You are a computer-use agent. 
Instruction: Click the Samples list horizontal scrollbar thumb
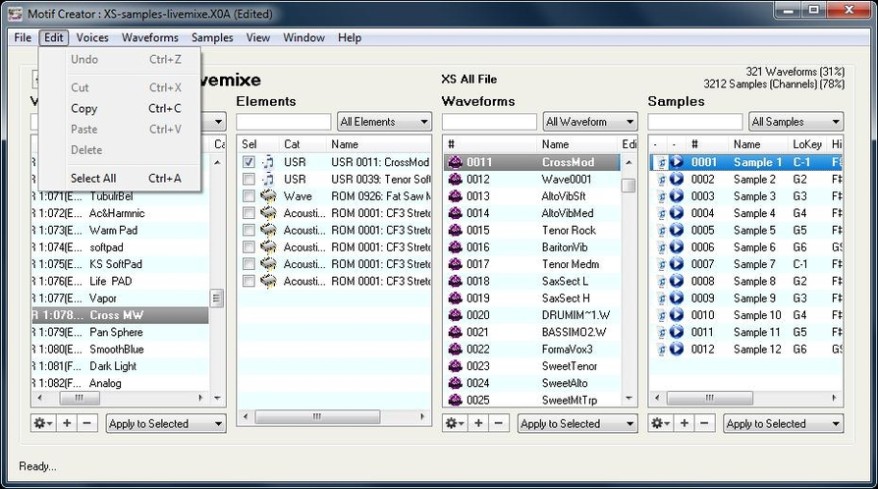point(709,398)
